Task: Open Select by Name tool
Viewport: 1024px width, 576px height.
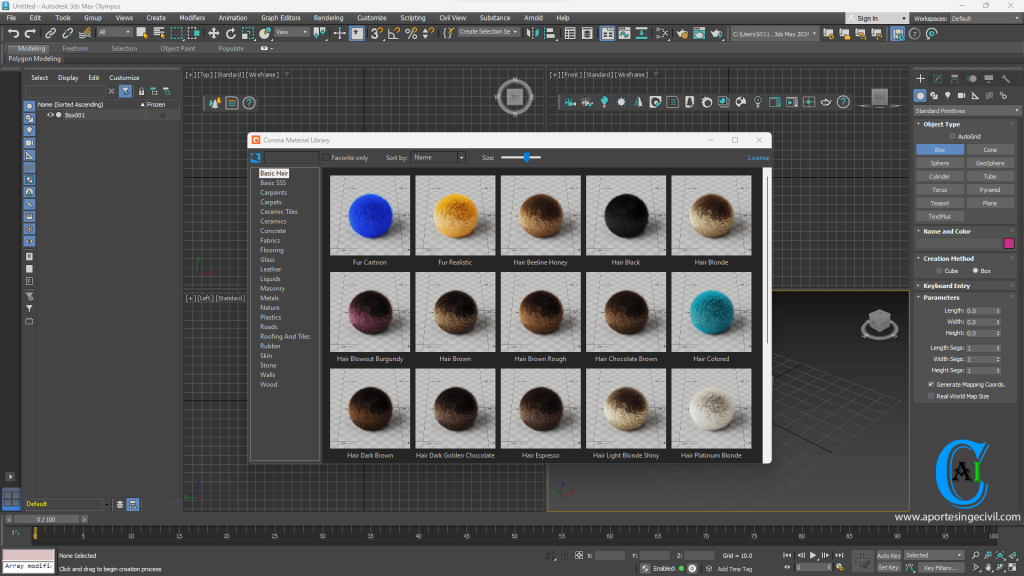Action: (x=159, y=33)
